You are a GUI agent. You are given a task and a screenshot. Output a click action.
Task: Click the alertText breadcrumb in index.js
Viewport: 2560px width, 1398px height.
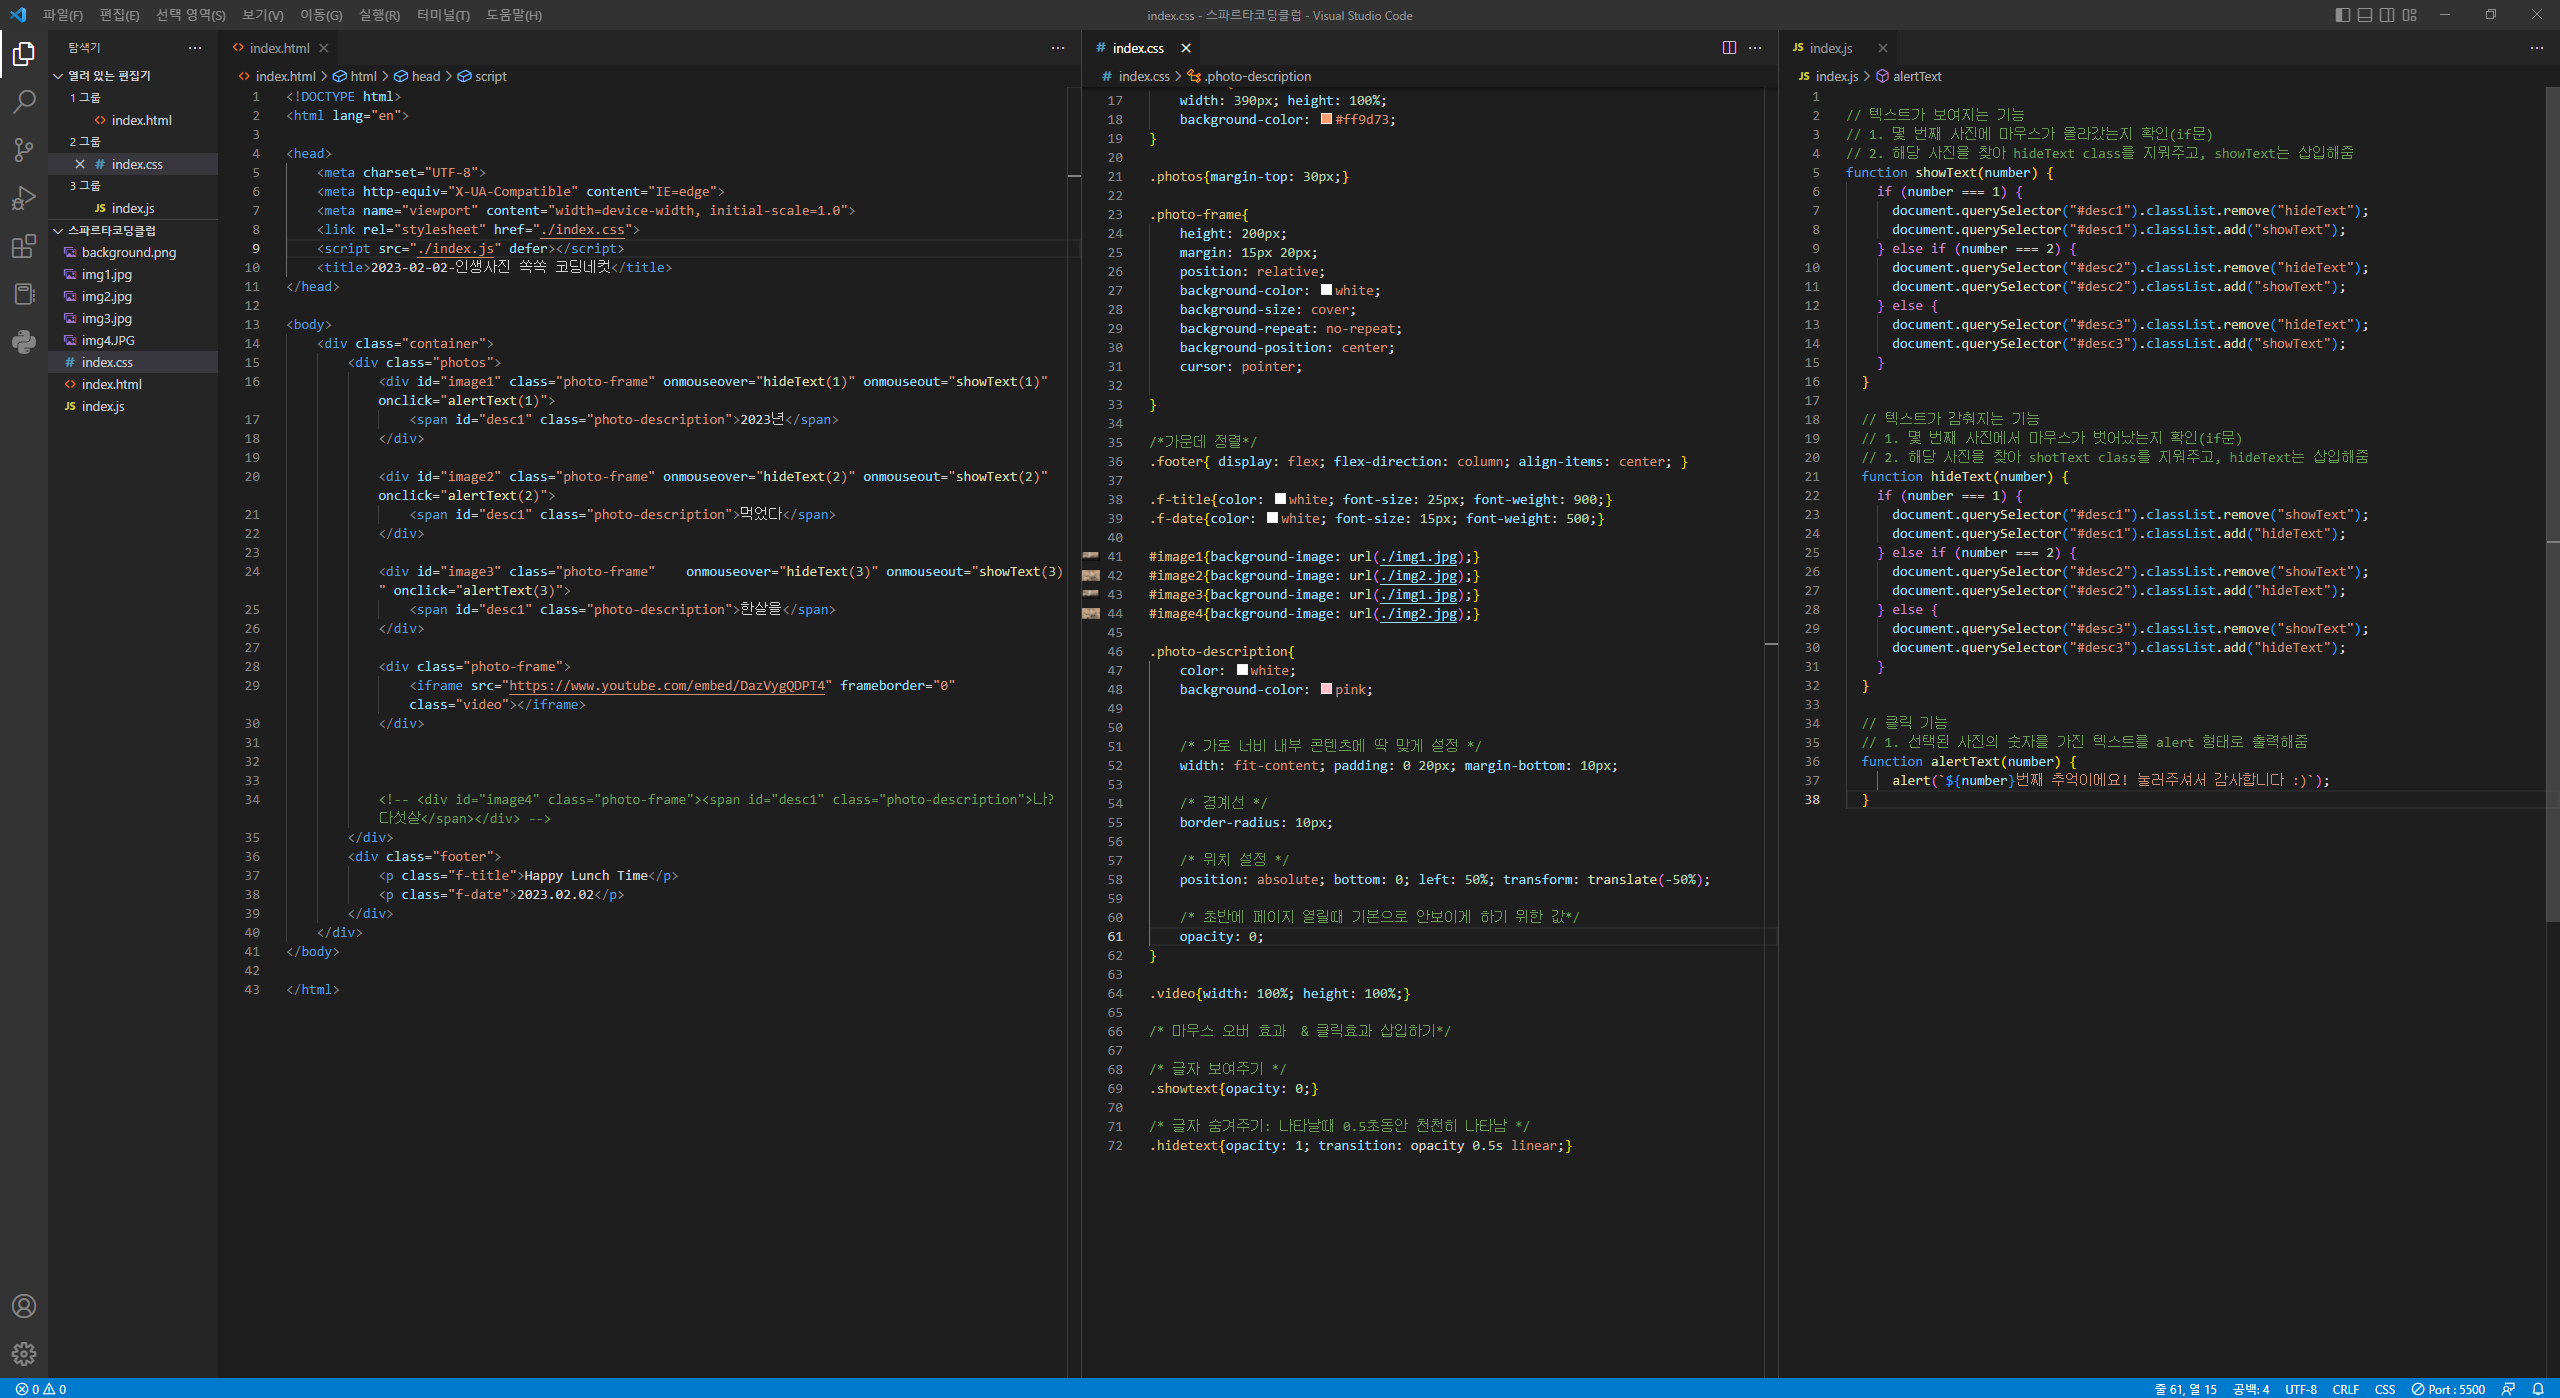[x=1909, y=76]
